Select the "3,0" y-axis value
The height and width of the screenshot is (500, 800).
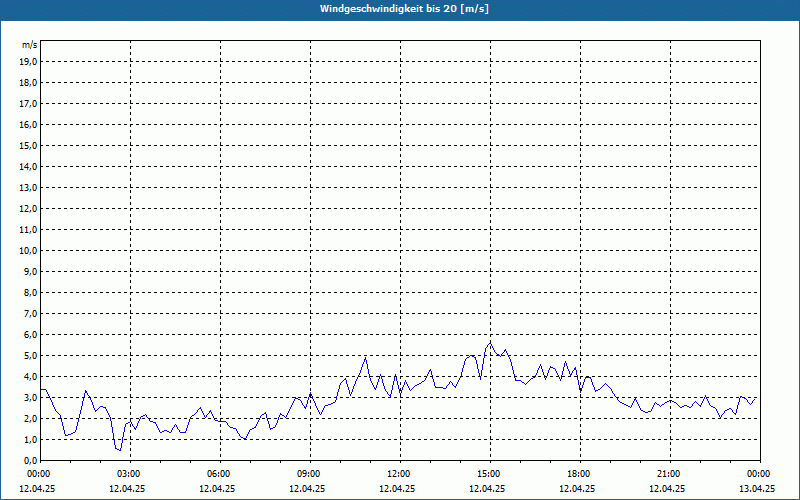(31, 397)
